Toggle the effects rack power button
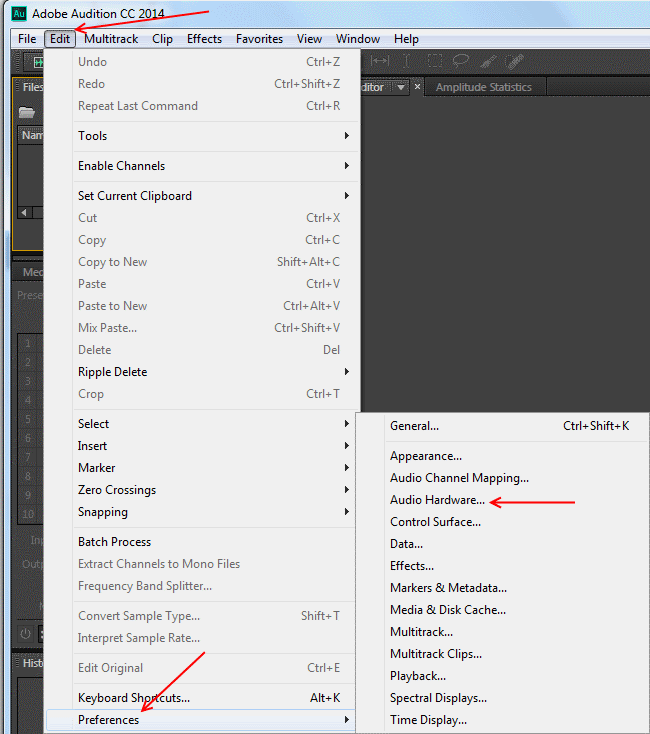This screenshot has height=734, width=650. pyautogui.click(x=25, y=633)
